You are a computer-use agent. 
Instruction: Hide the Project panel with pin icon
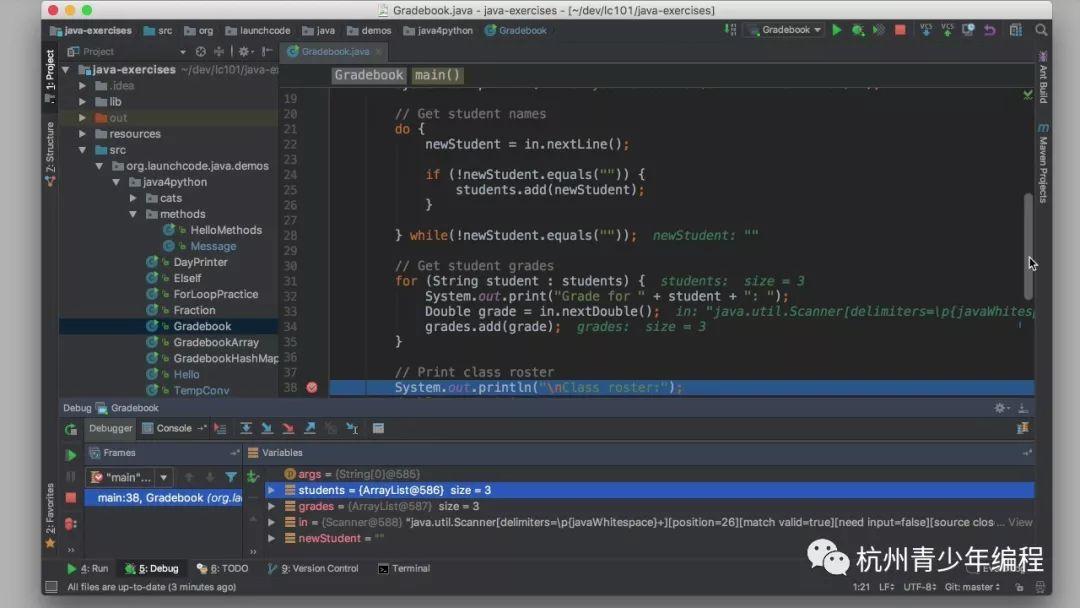coord(267,52)
